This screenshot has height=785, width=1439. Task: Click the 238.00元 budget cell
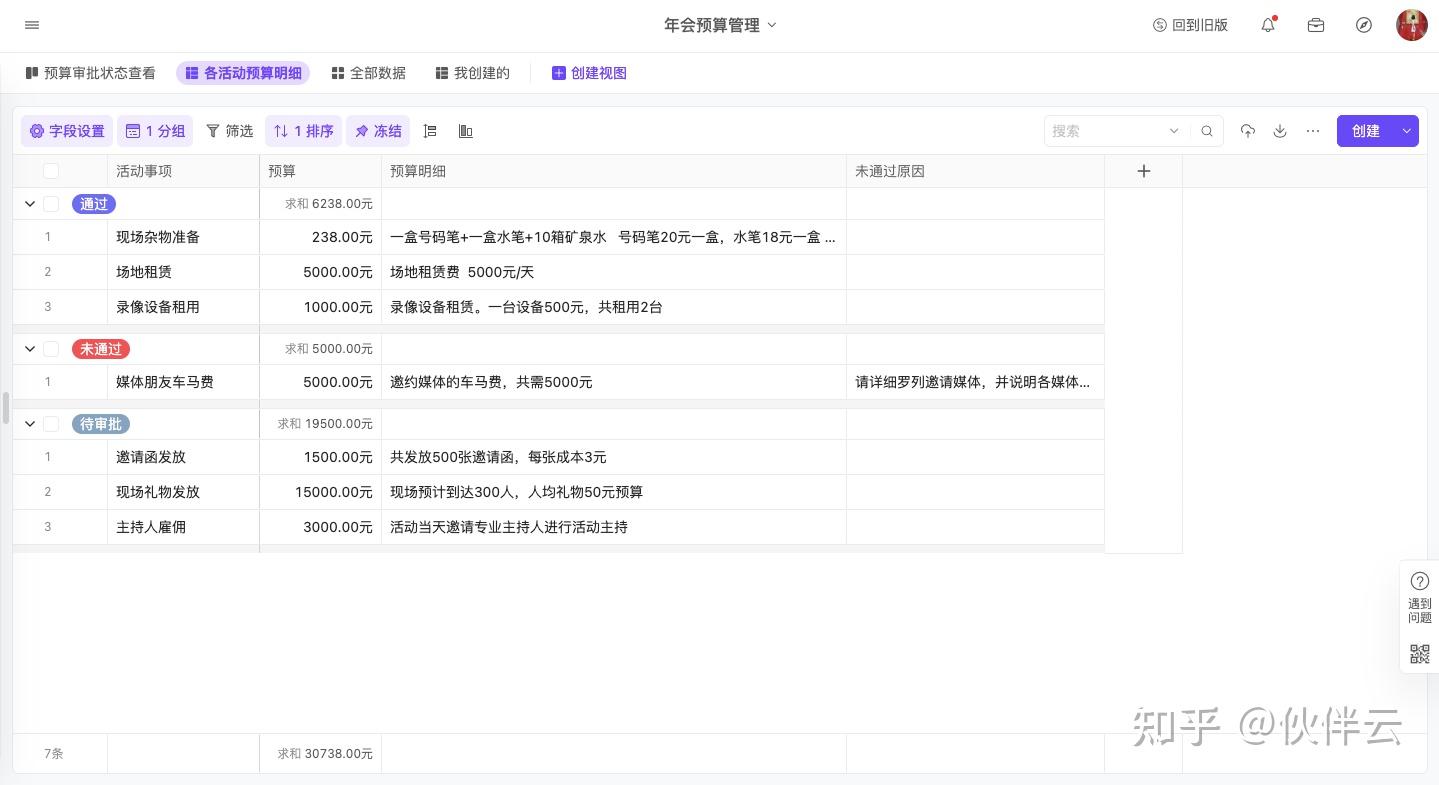(x=320, y=237)
